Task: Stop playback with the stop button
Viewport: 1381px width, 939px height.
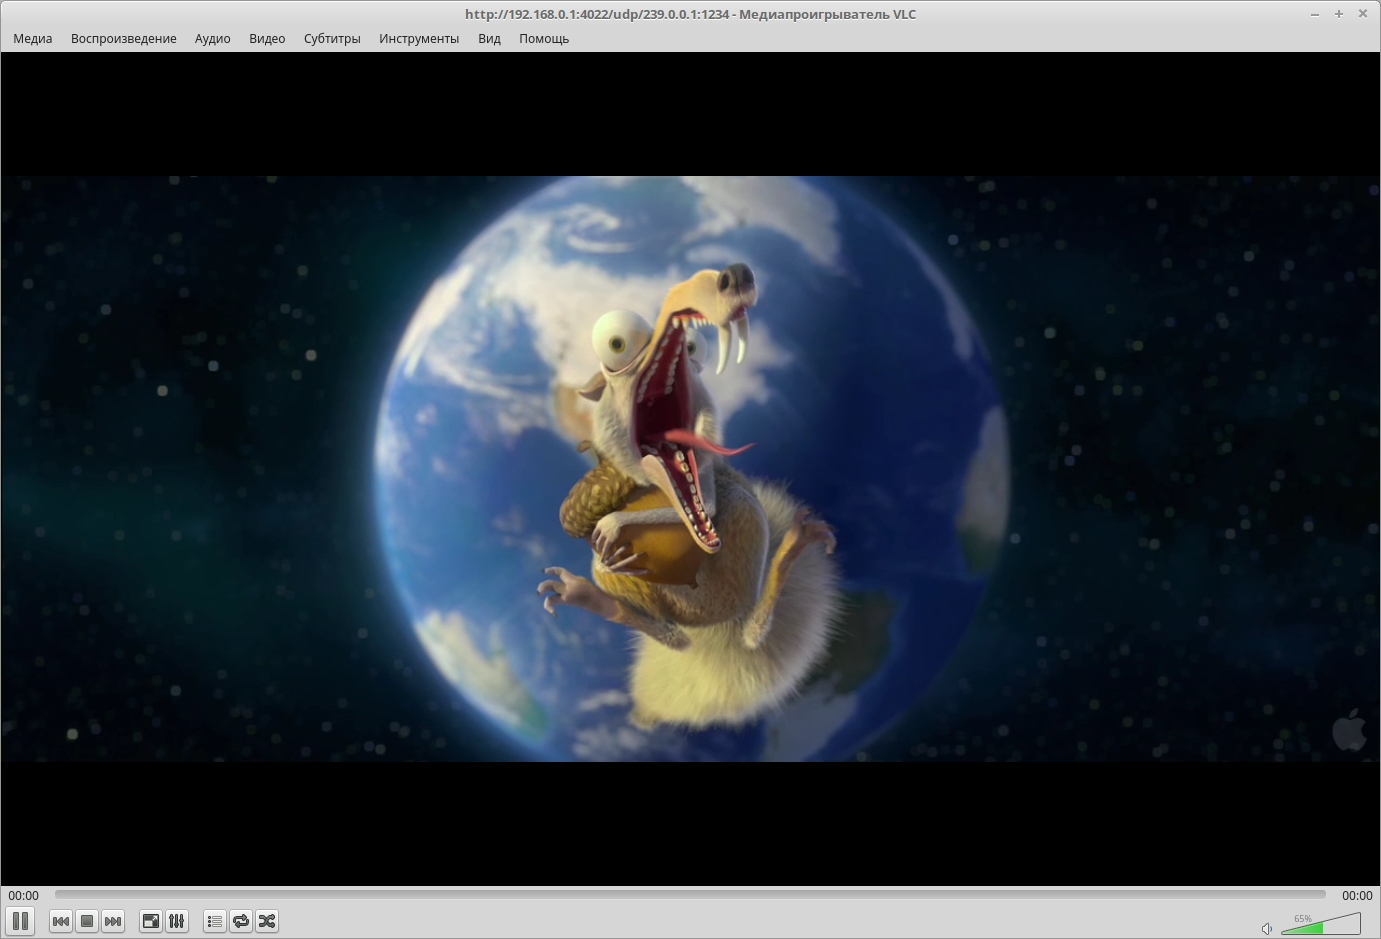Action: tap(87, 921)
